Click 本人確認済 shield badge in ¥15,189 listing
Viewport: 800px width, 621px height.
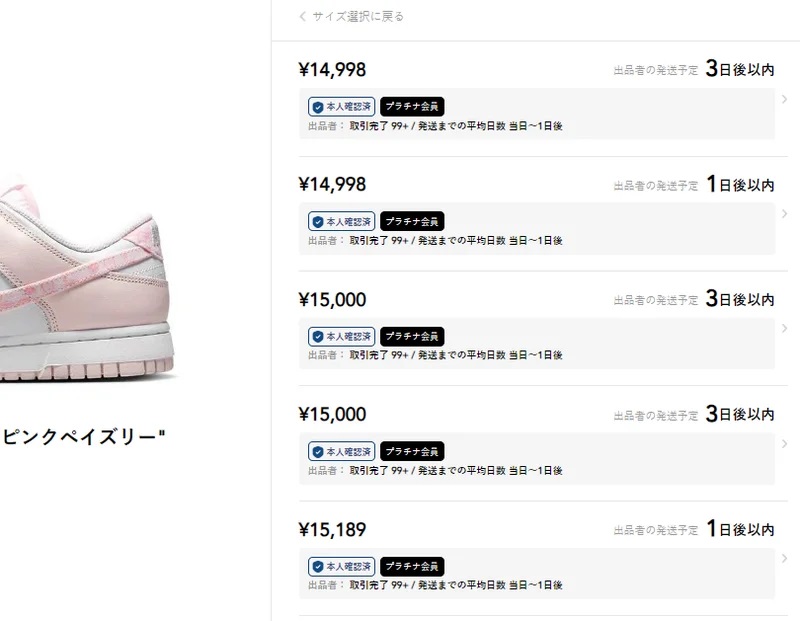[341, 566]
